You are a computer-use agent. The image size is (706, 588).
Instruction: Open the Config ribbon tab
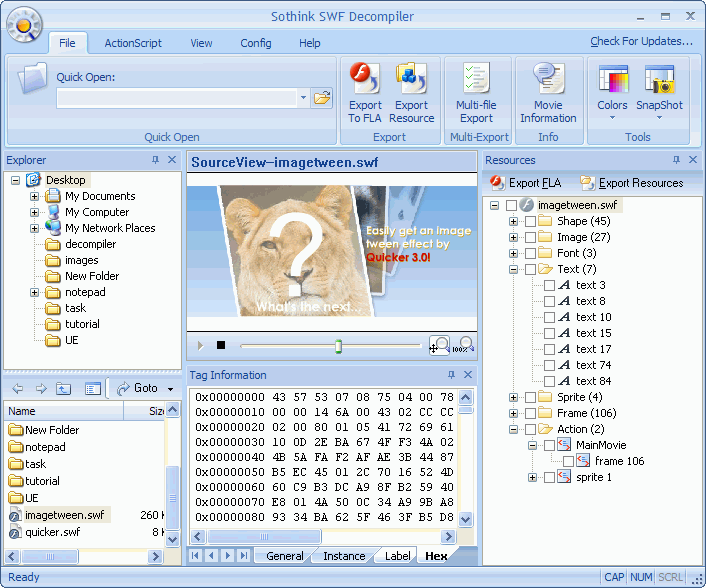click(256, 43)
